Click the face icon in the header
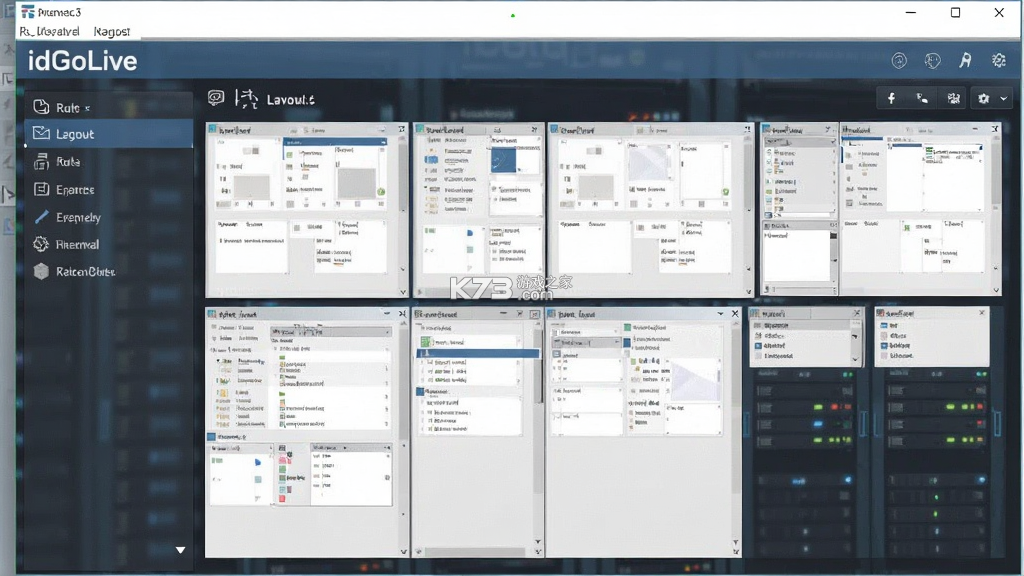 (933, 61)
